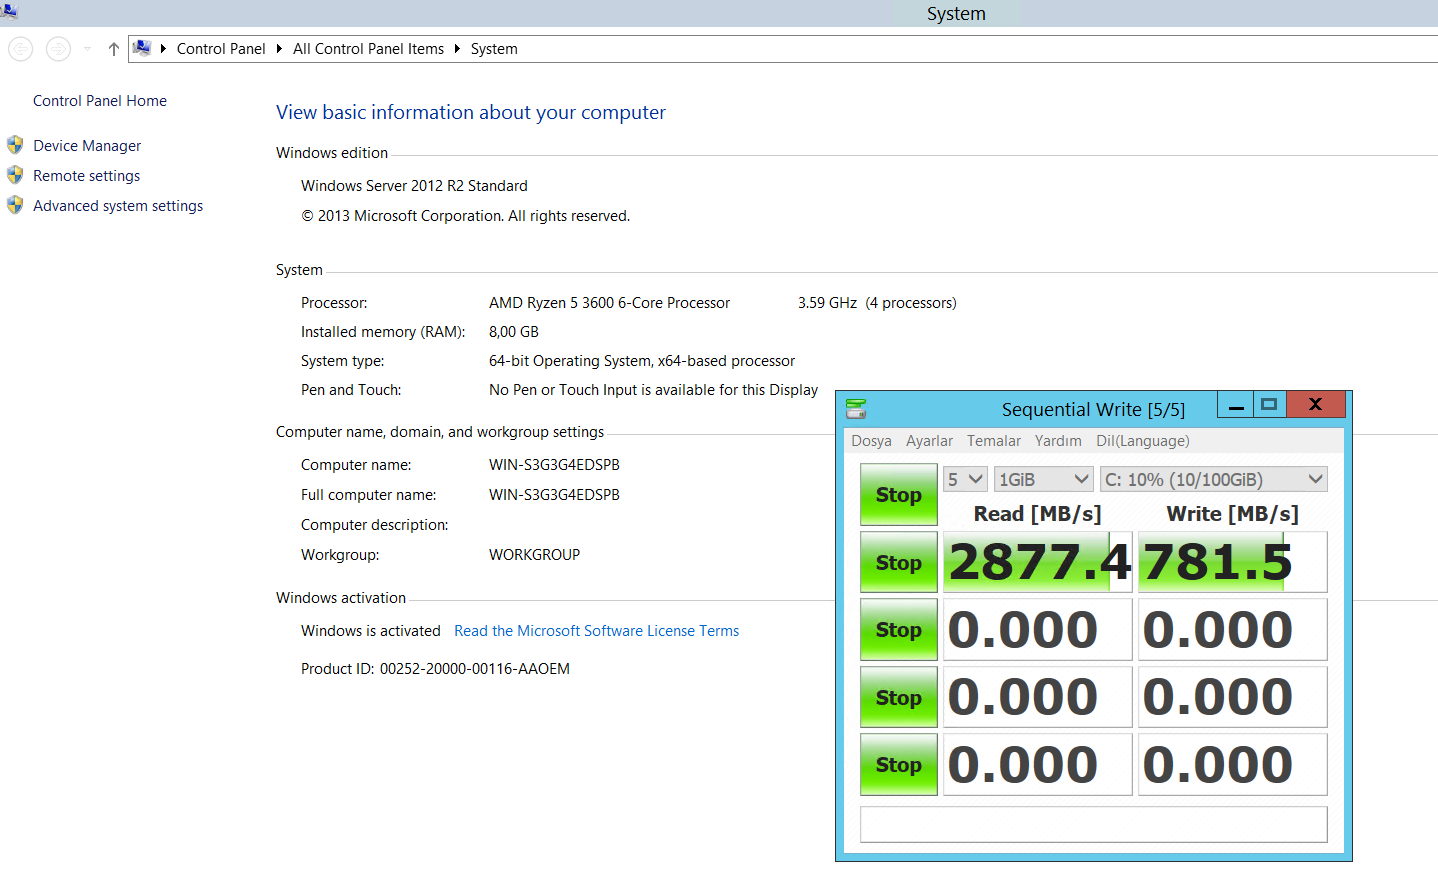Click Stop button beside 2877.4 read result
This screenshot has width=1438, height=881.
[899, 562]
